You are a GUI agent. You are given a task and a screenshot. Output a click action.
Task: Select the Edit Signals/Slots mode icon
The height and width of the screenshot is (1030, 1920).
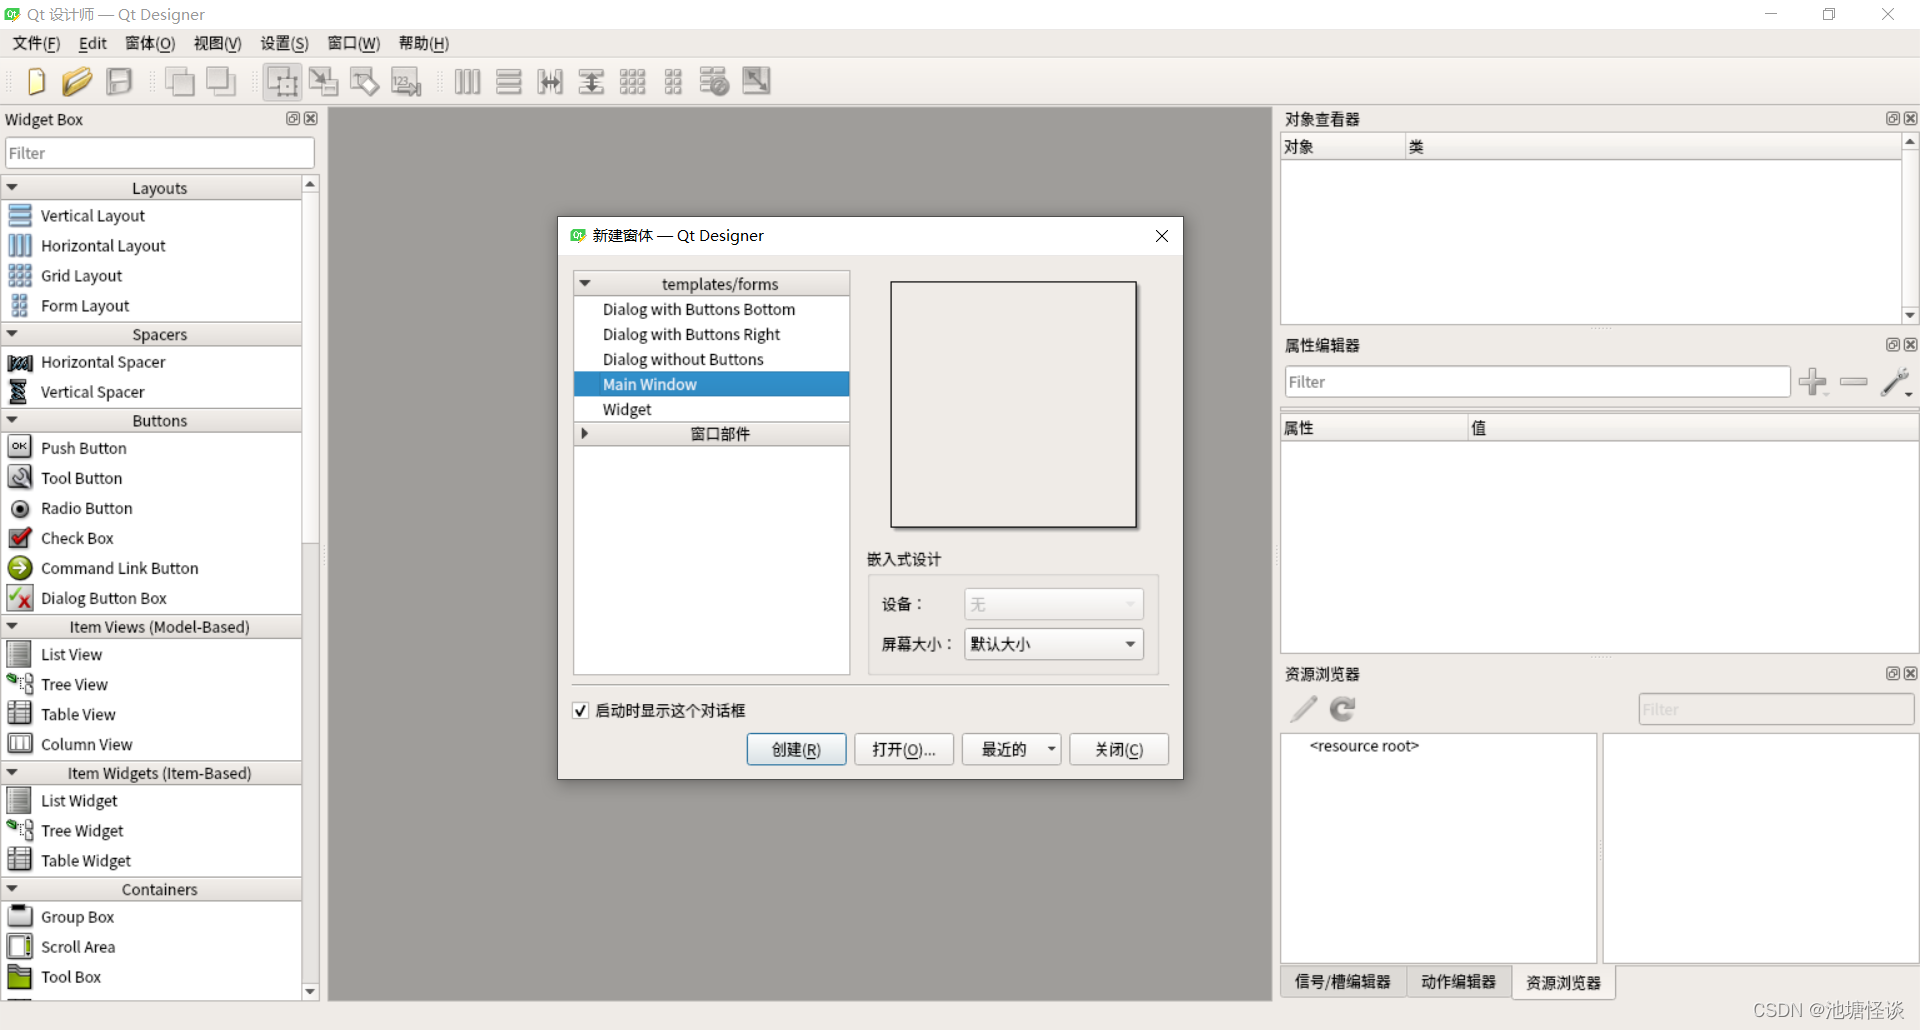323,81
